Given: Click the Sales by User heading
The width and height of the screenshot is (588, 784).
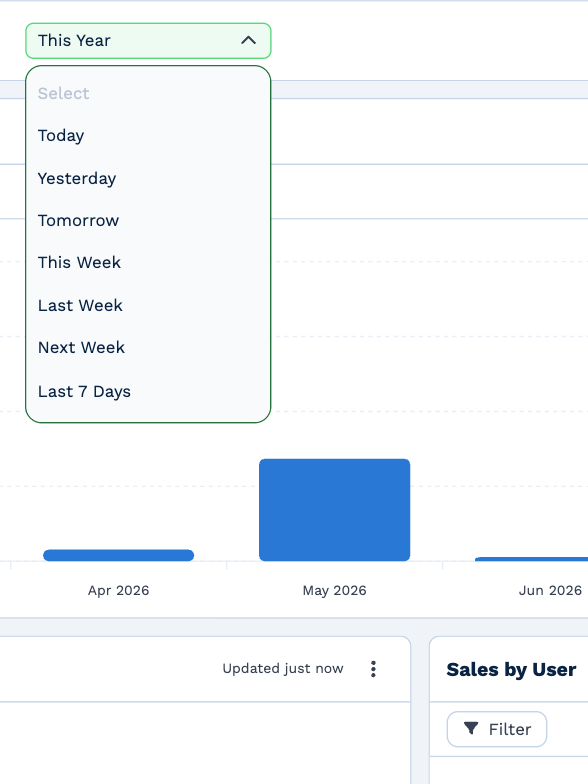Looking at the screenshot, I should click(511, 670).
